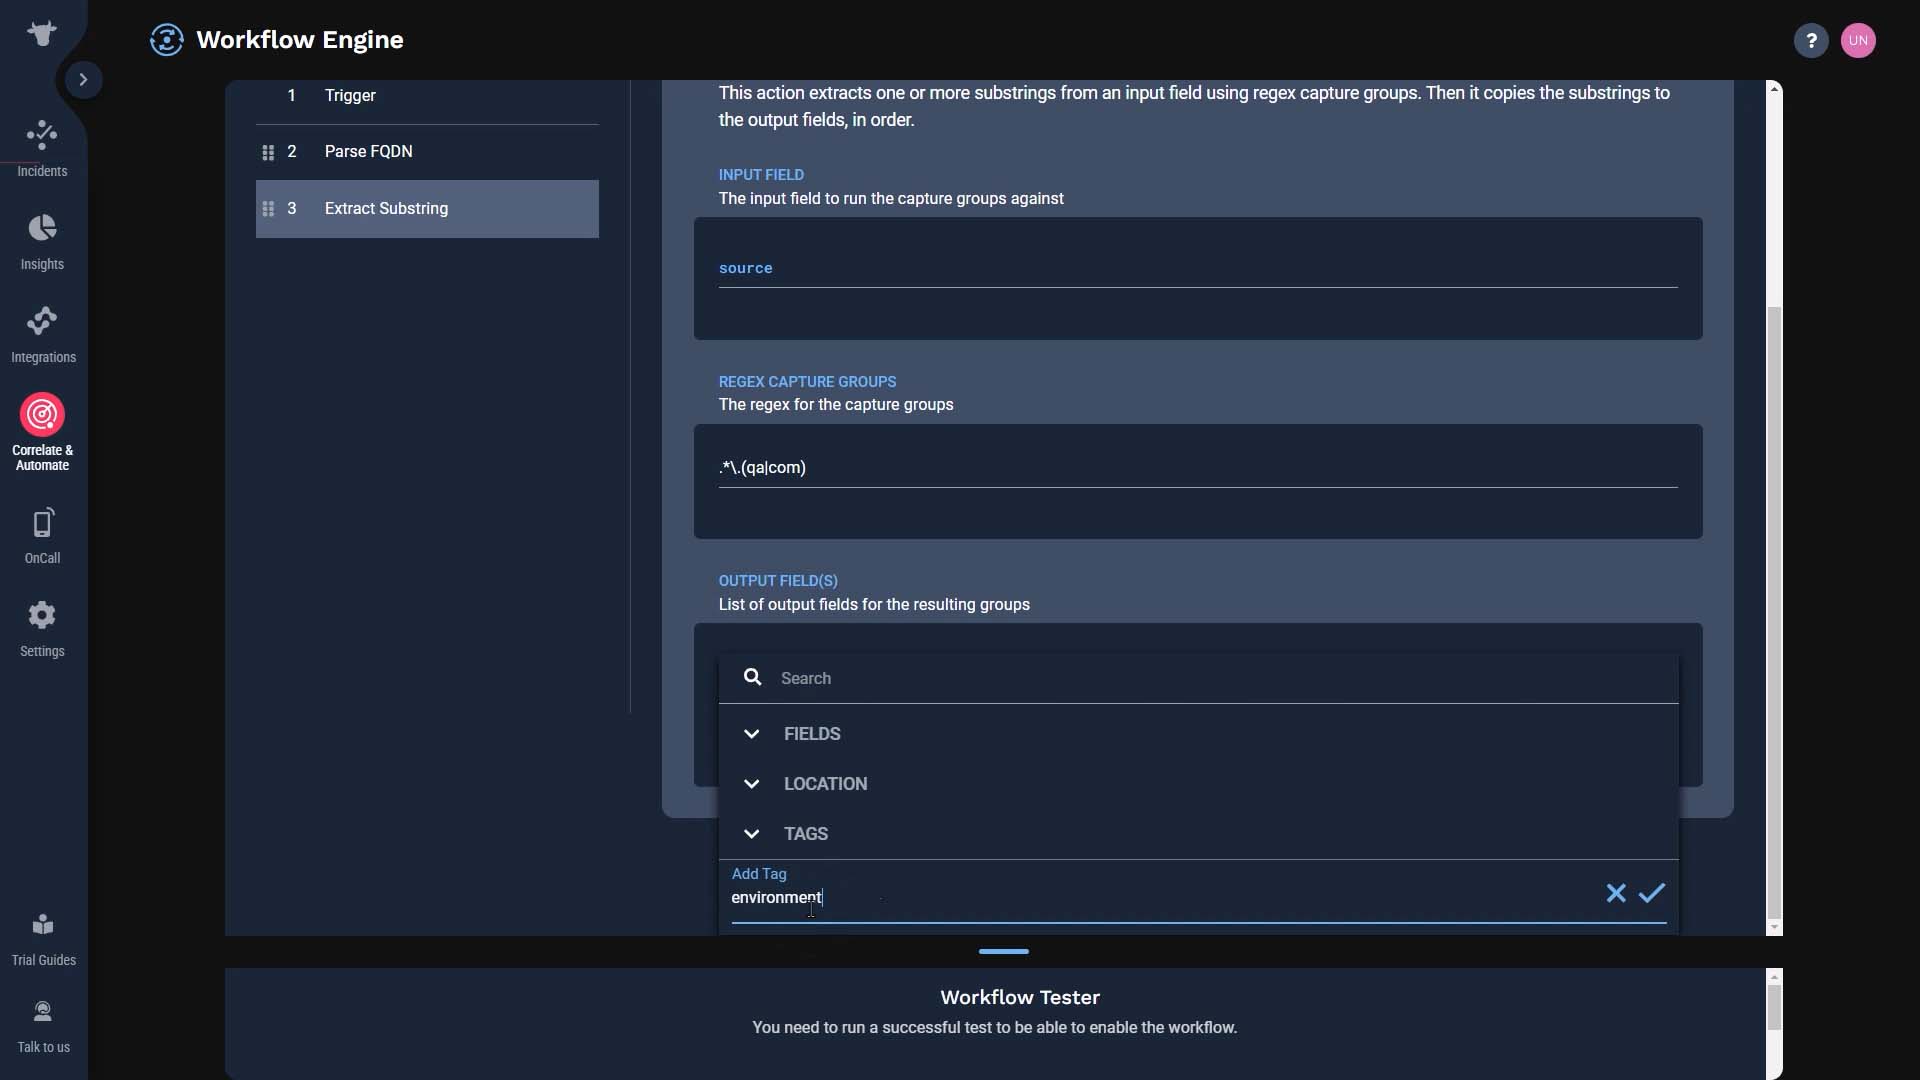
Task: Click the REGEX CAPTURE GROUPS label
Action: pos(807,382)
